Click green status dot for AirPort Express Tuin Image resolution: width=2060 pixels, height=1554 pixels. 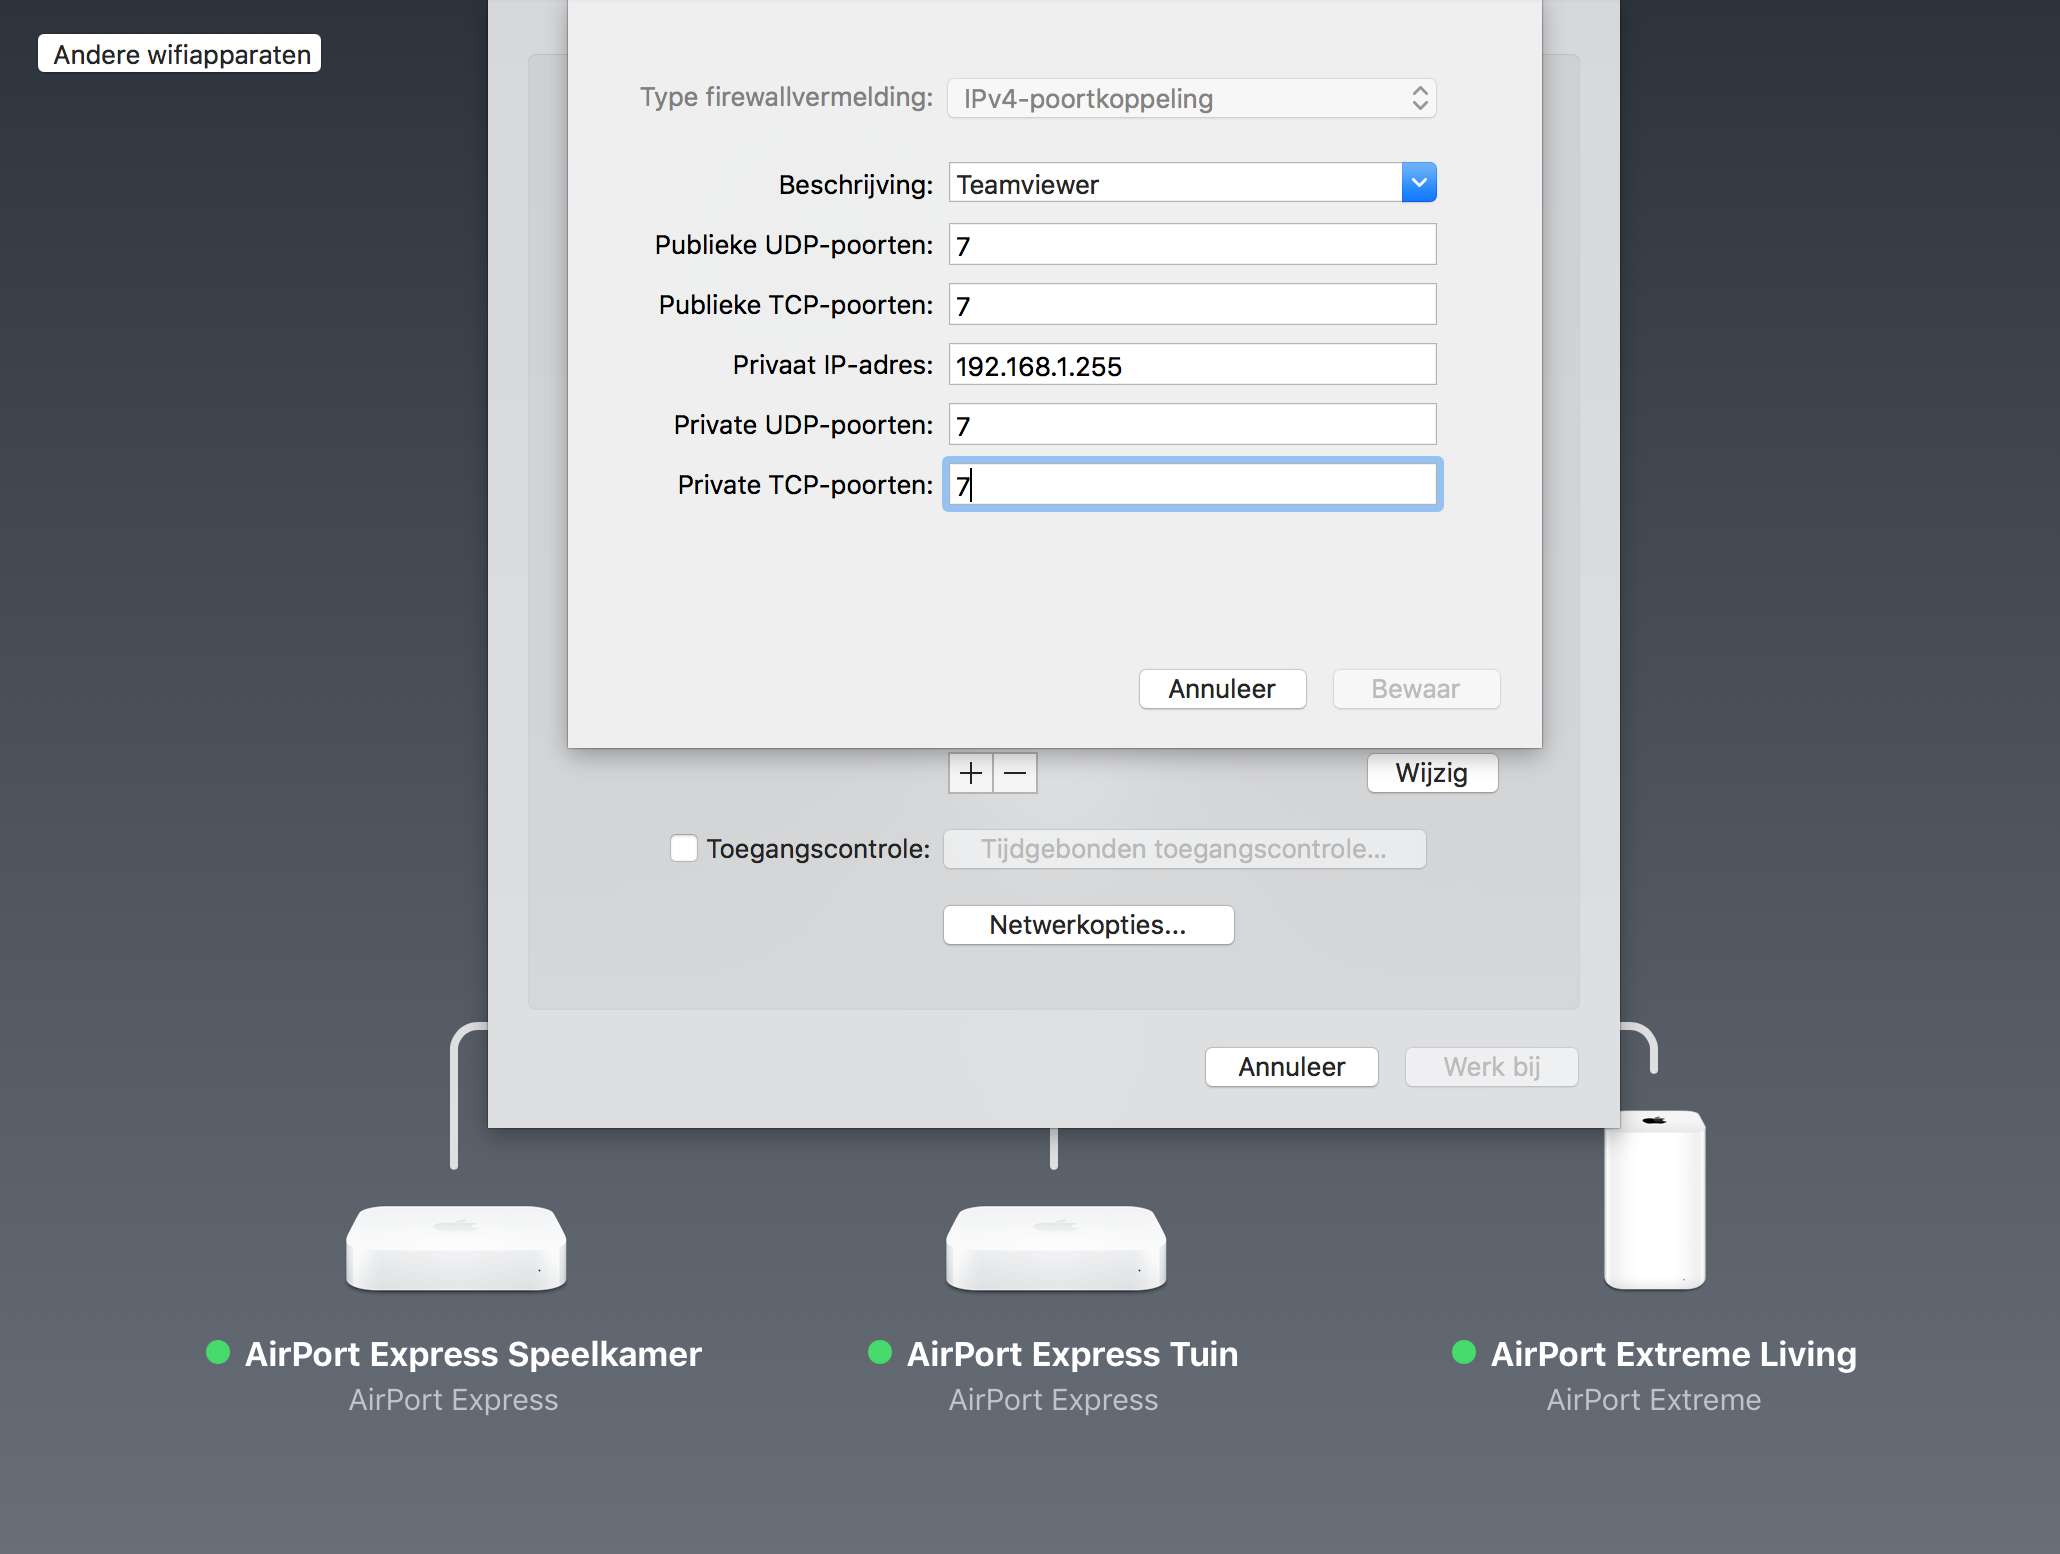click(x=880, y=1353)
